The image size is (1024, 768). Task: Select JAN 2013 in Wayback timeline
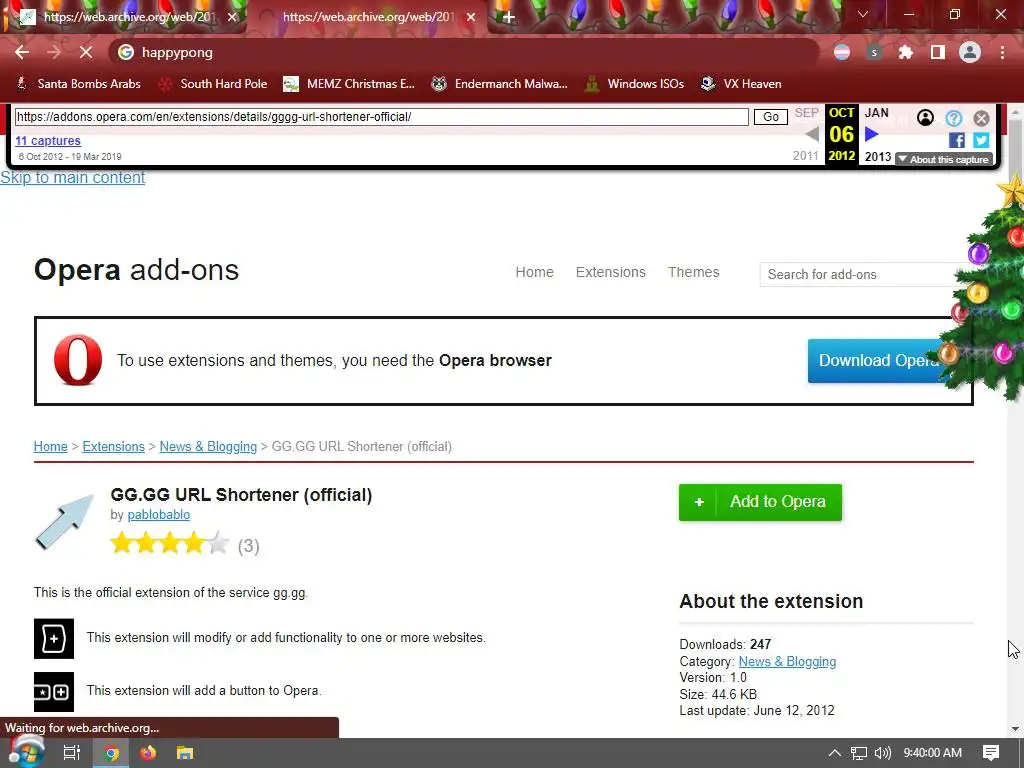coord(877,113)
